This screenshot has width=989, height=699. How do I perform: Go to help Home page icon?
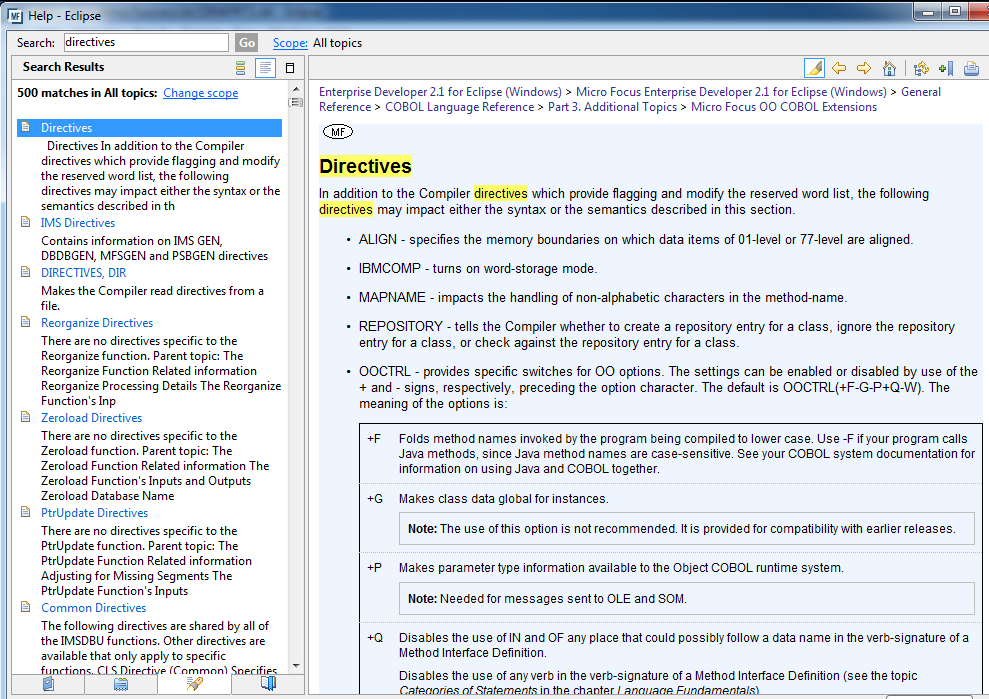[889, 68]
